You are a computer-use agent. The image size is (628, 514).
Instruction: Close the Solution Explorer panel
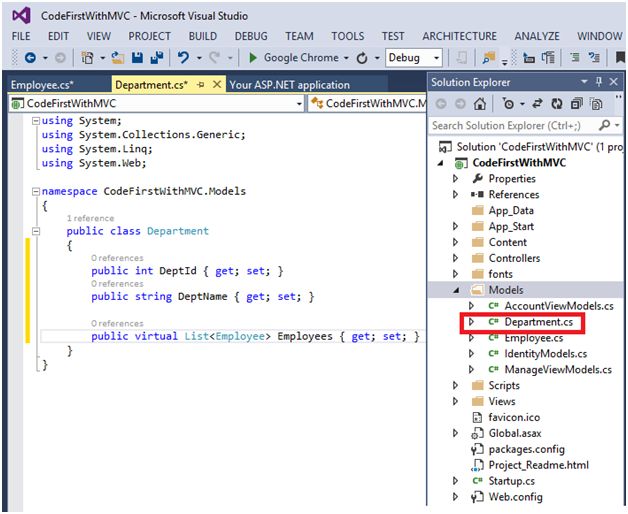point(613,82)
